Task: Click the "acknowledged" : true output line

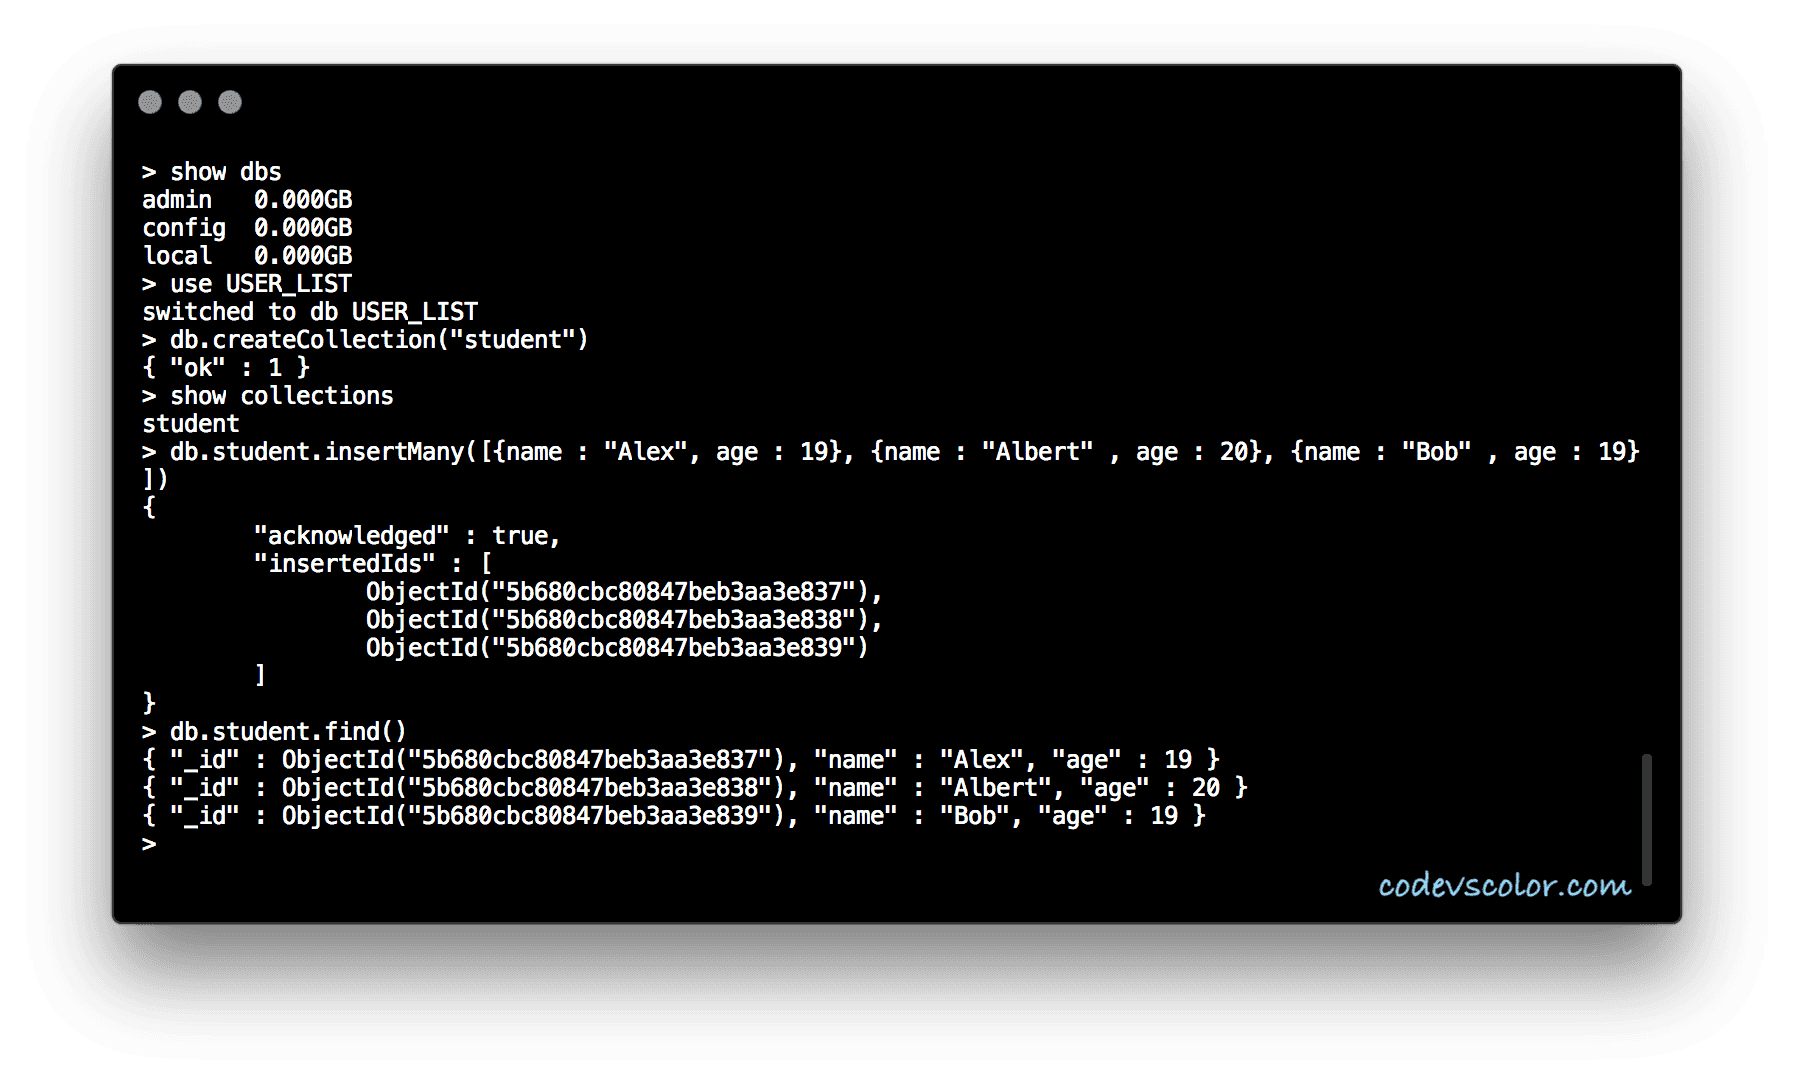Action: (407, 536)
